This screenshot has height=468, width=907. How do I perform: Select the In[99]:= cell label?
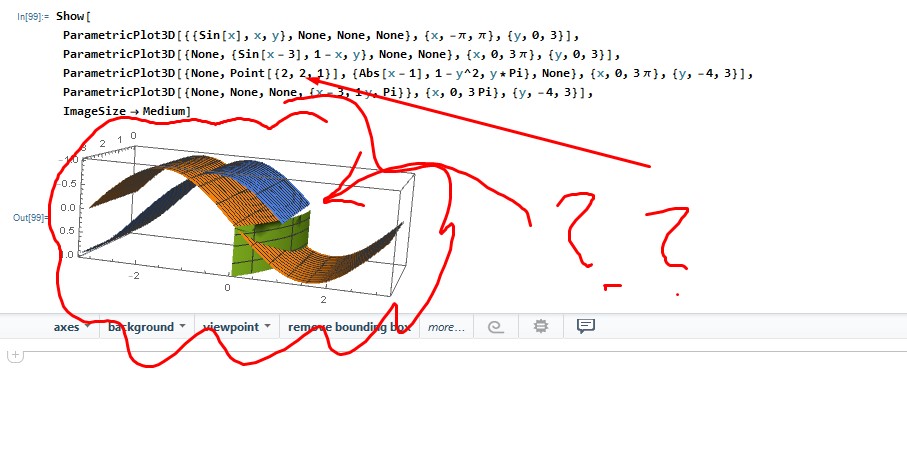tap(33, 17)
